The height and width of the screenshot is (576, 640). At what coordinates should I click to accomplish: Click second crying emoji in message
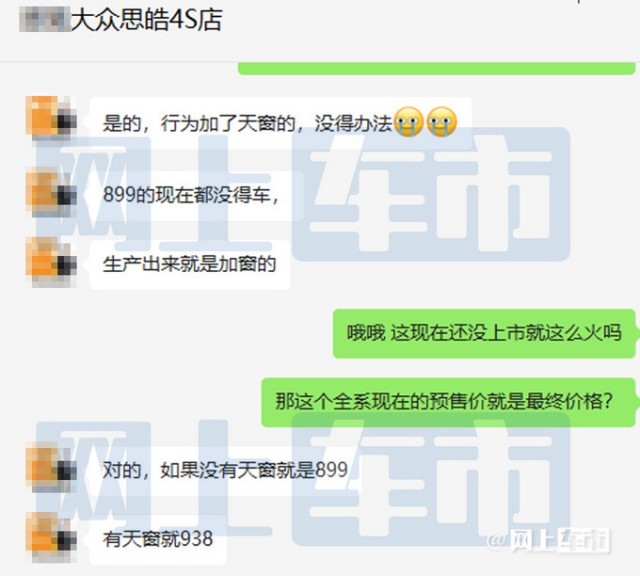click(x=442, y=122)
